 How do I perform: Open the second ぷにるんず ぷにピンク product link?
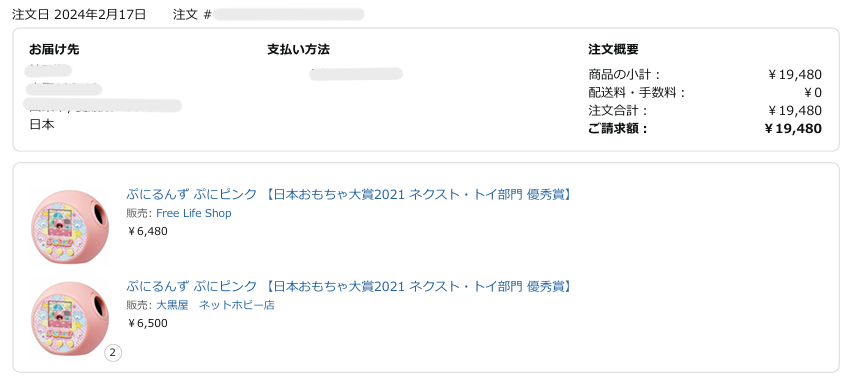[349, 286]
